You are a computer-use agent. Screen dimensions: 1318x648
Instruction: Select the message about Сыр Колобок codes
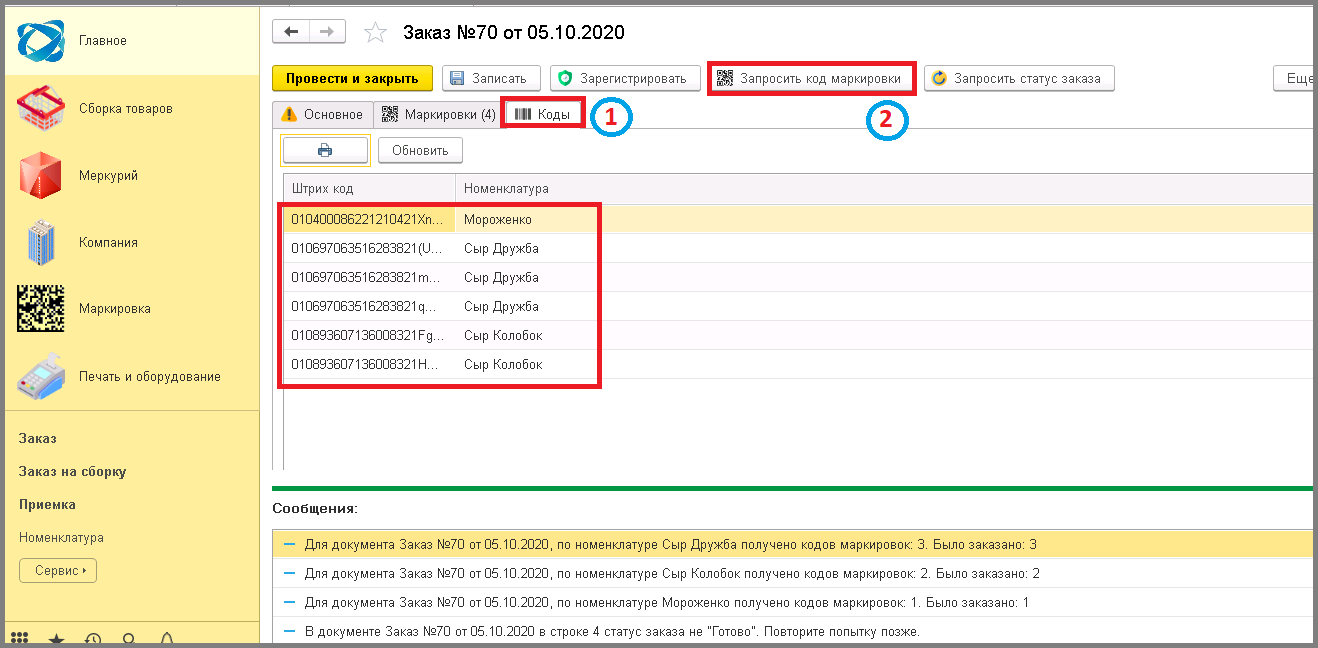point(792,573)
